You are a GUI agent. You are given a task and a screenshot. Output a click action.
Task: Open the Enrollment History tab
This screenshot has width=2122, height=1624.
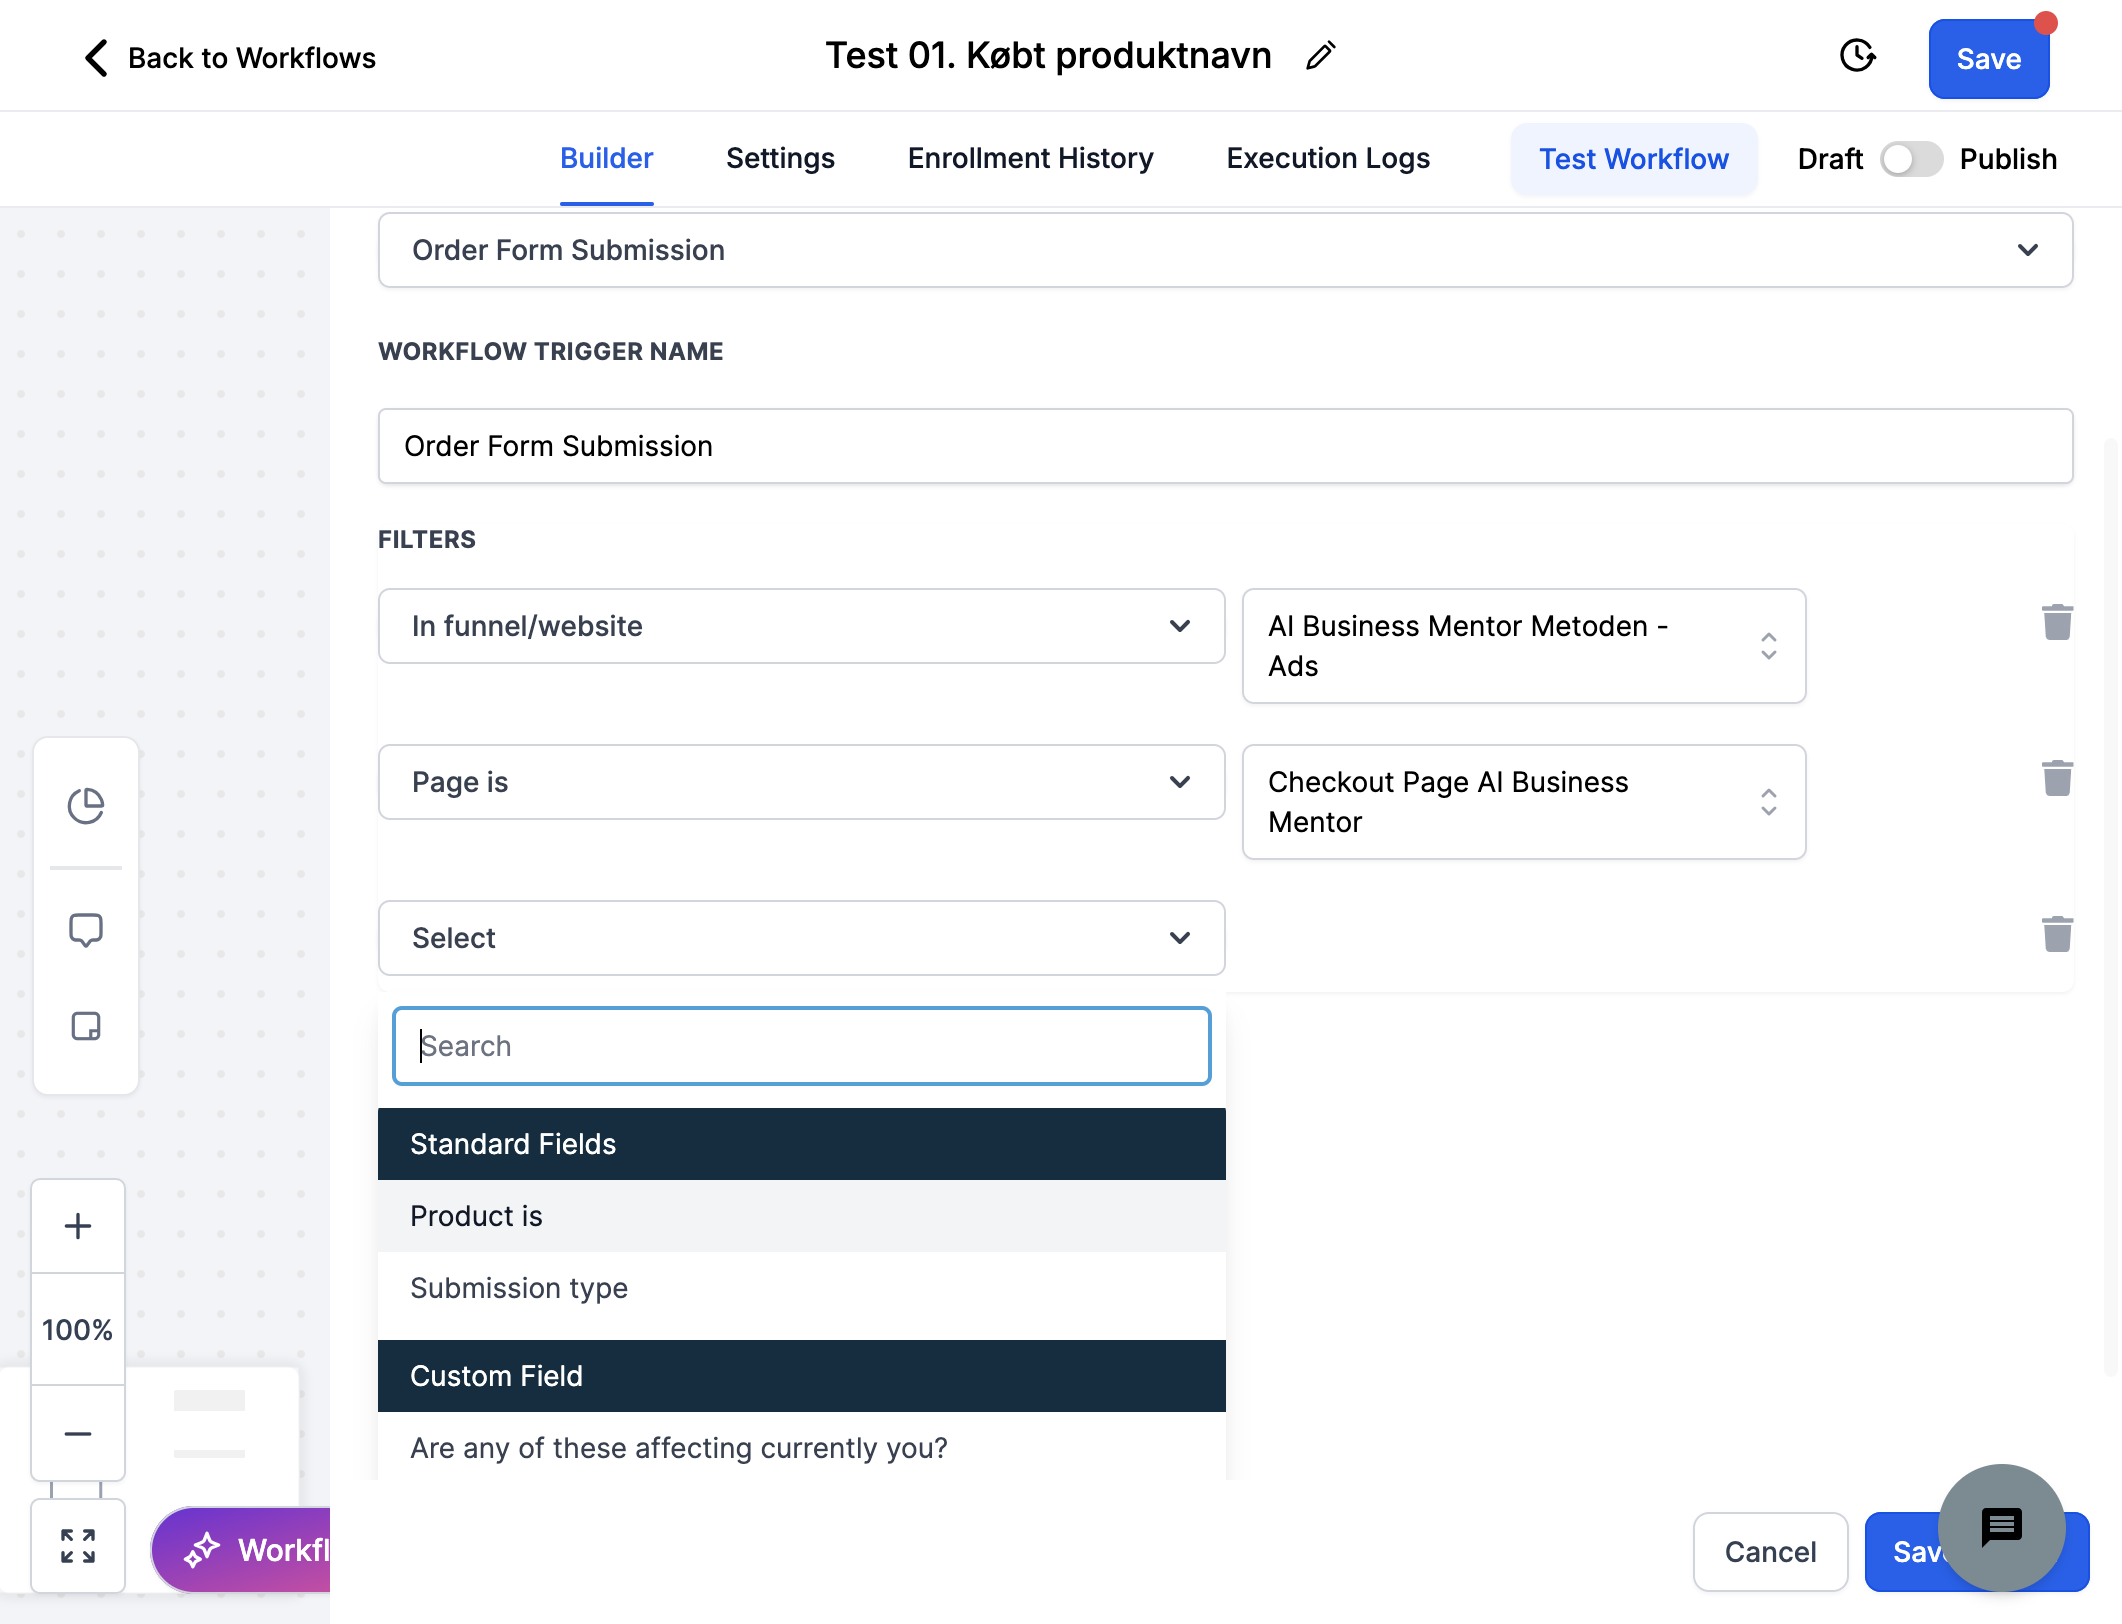tap(1030, 159)
